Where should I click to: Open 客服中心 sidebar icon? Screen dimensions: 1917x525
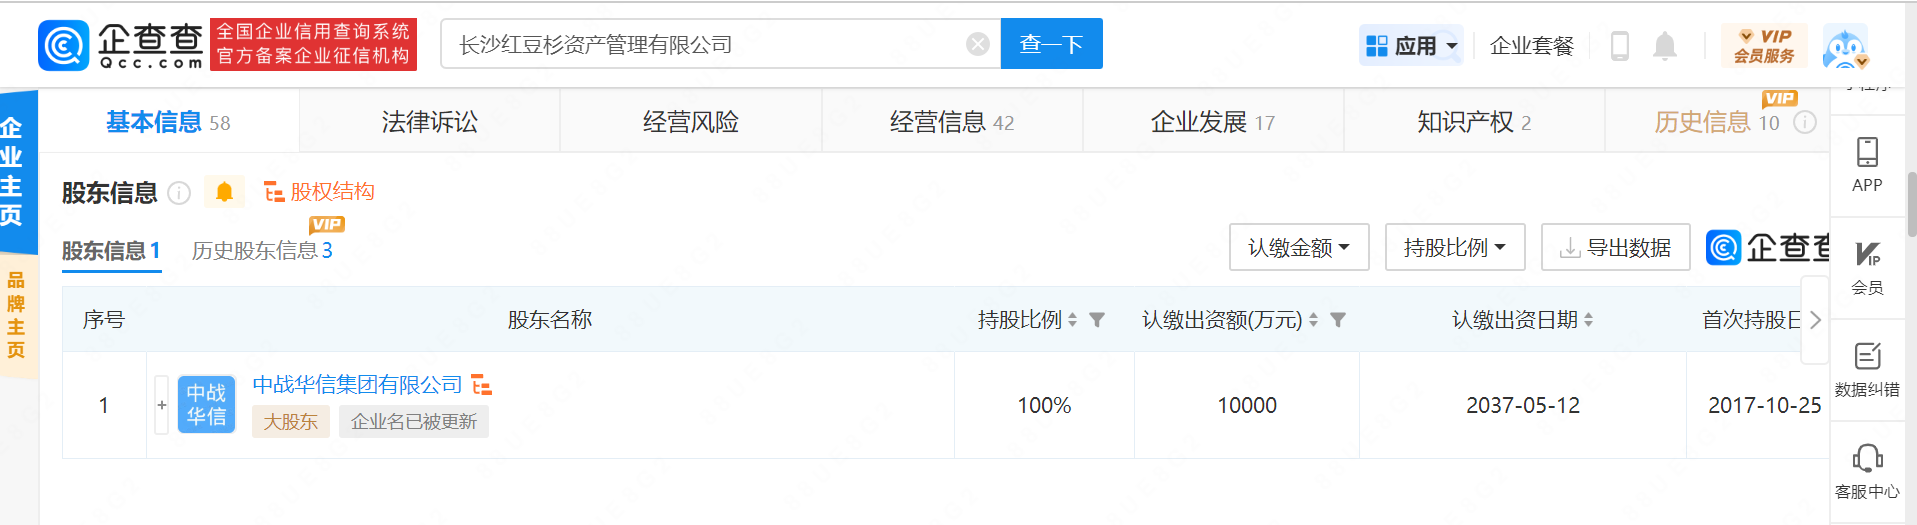click(1867, 472)
